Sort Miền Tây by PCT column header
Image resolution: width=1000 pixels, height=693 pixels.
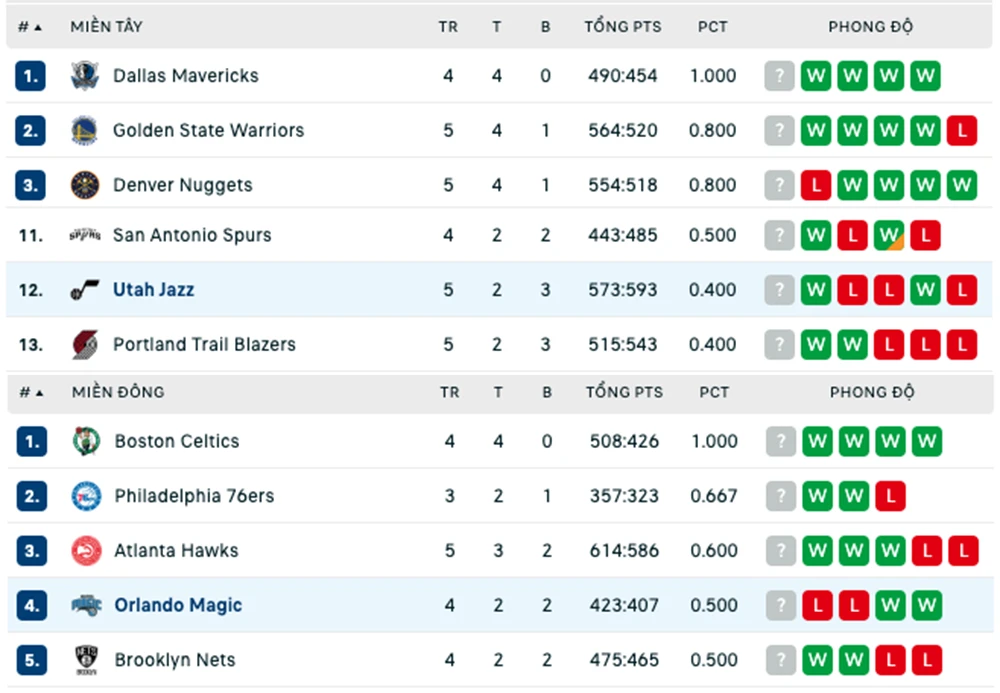(x=712, y=27)
